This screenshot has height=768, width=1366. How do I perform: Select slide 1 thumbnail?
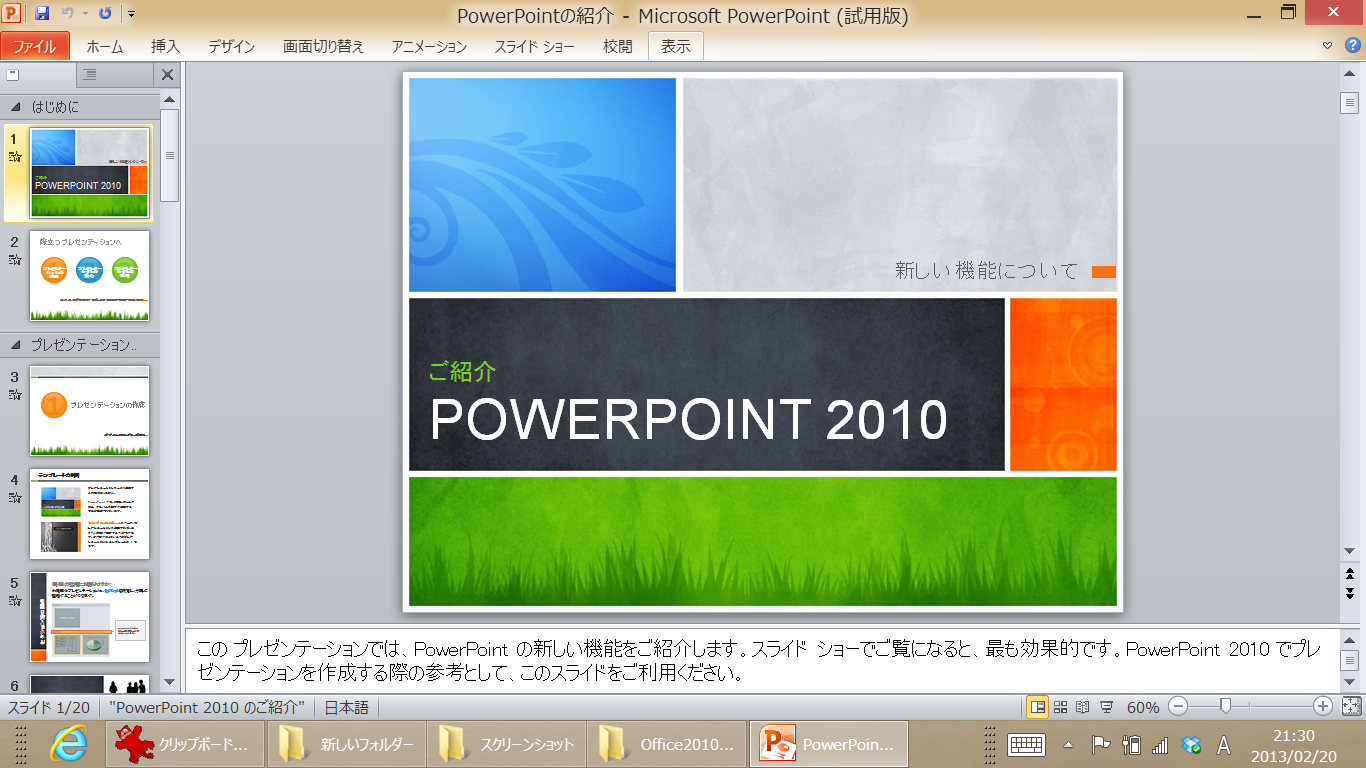point(90,173)
